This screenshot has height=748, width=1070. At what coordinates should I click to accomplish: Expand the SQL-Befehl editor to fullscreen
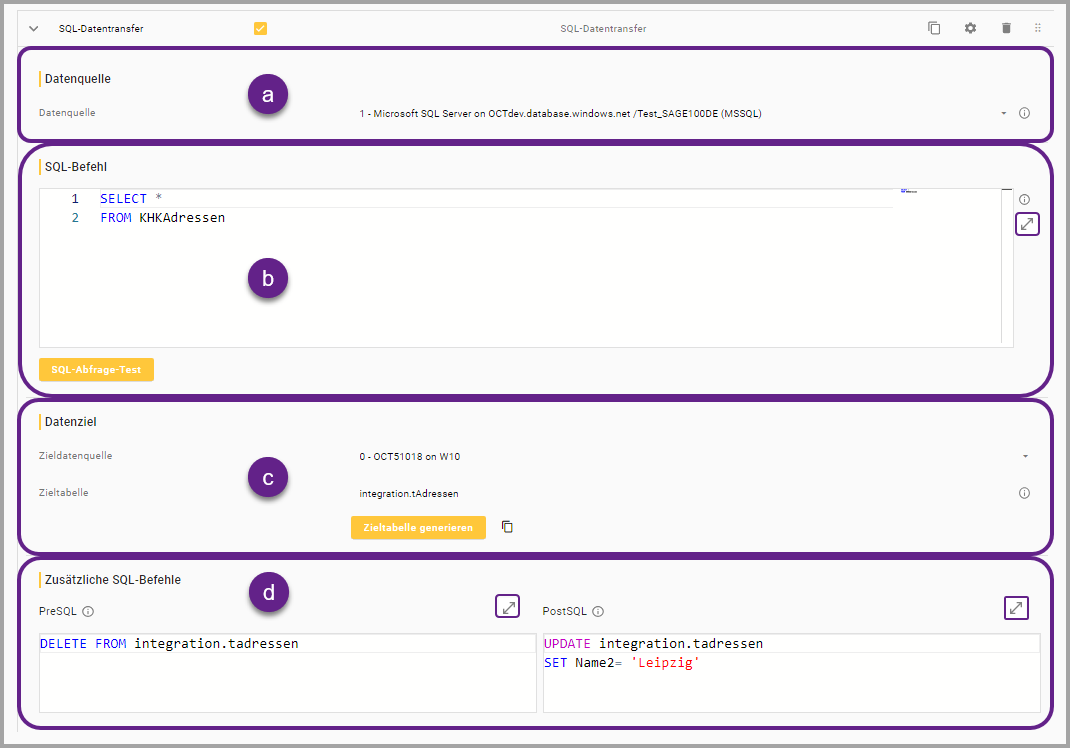click(x=1027, y=224)
